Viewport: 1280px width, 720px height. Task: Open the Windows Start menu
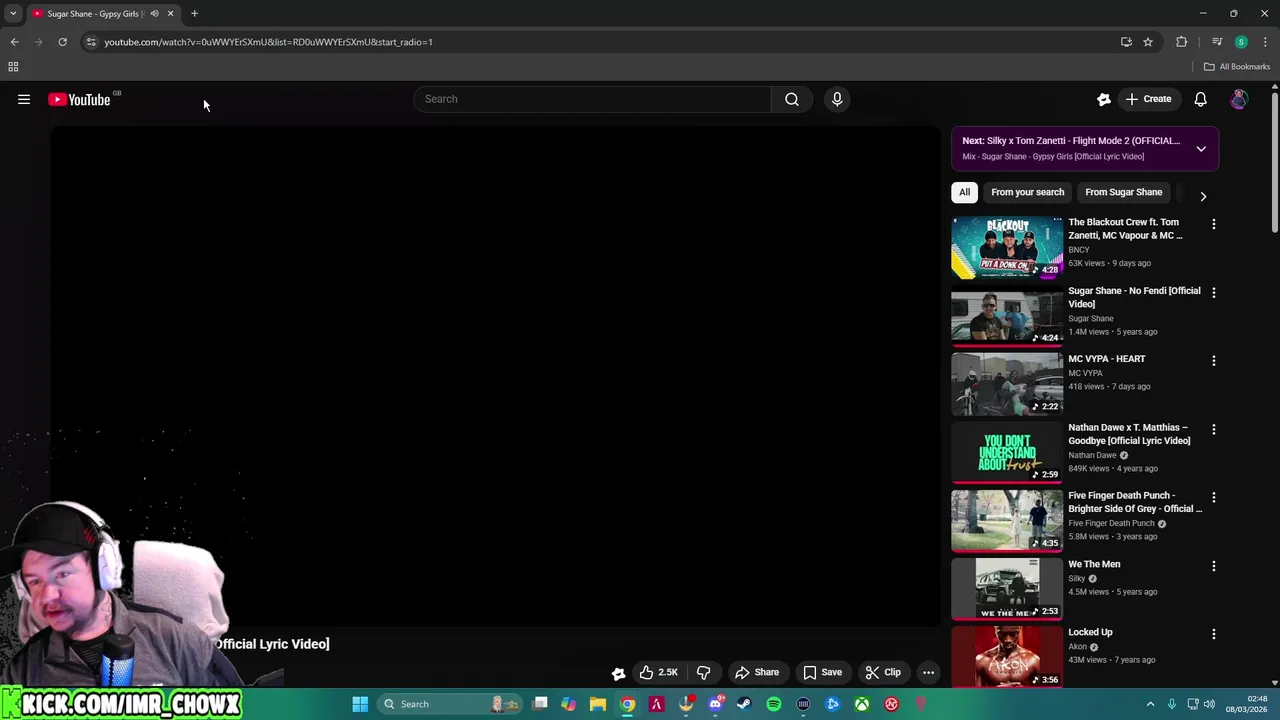(360, 704)
